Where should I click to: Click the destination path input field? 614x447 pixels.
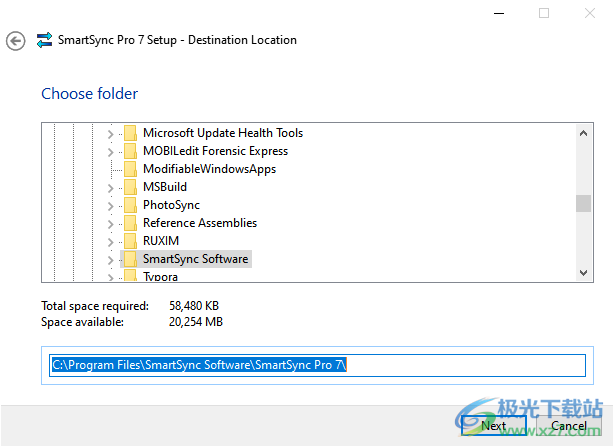[x=317, y=365]
